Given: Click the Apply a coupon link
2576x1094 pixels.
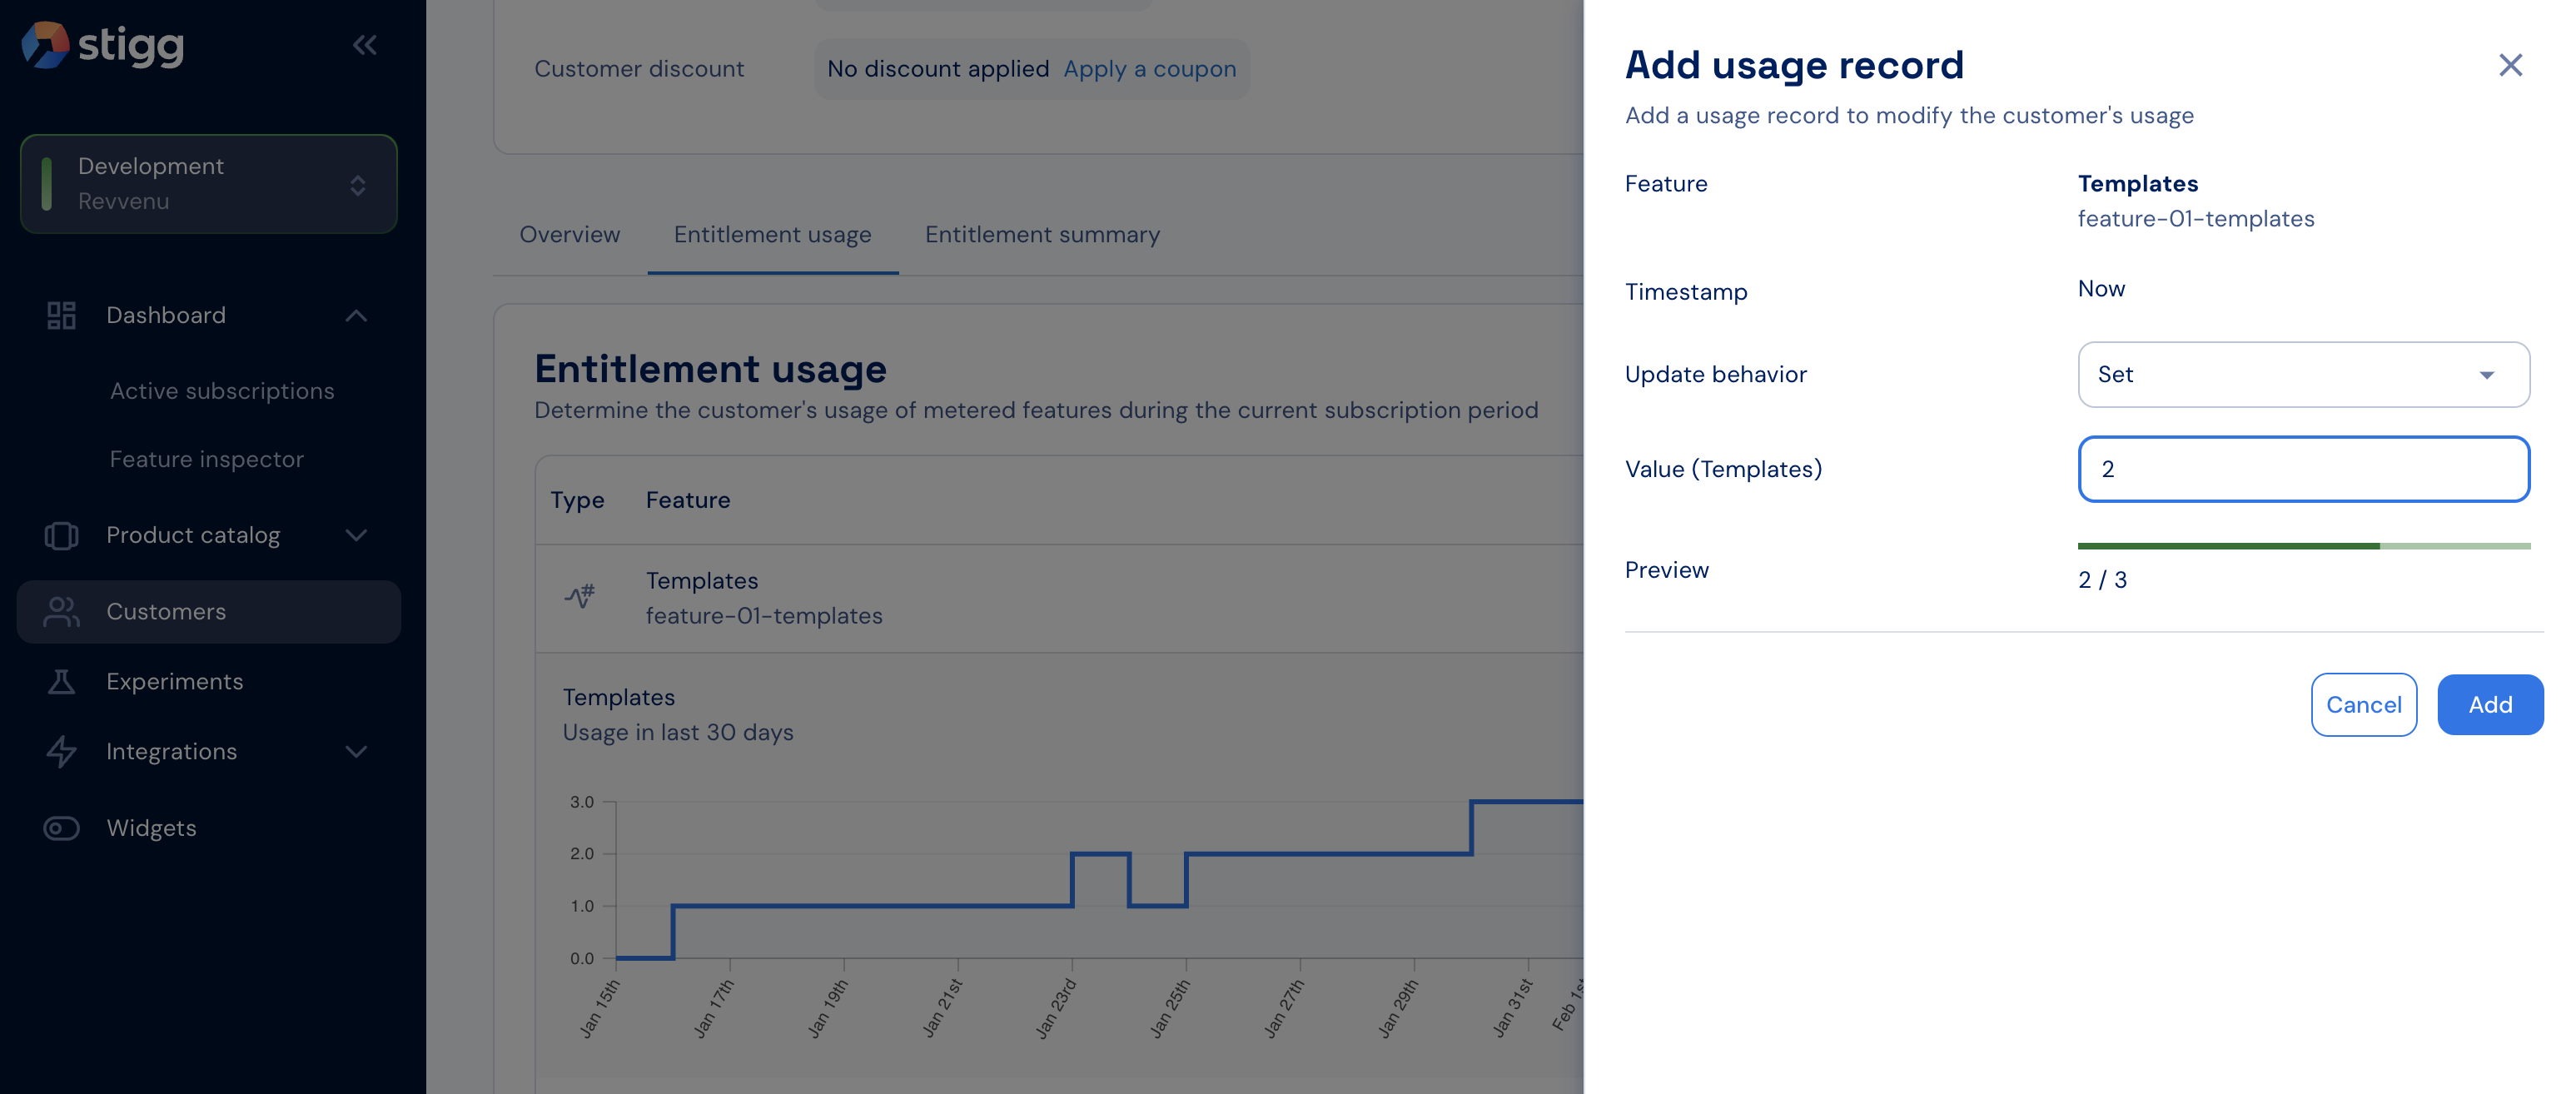Looking at the screenshot, I should point(1149,69).
